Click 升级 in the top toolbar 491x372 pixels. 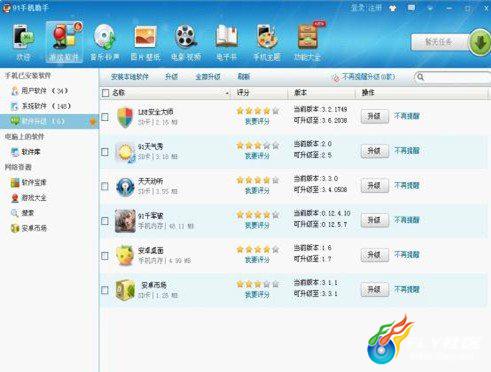pyautogui.click(x=171, y=77)
